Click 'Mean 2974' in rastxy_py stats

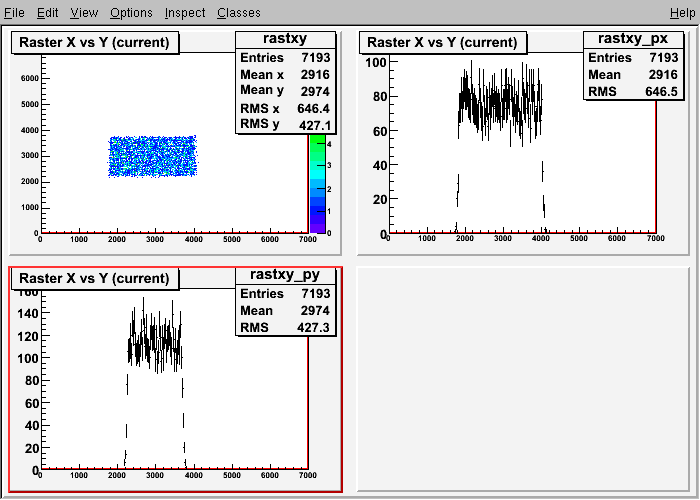tap(285, 311)
